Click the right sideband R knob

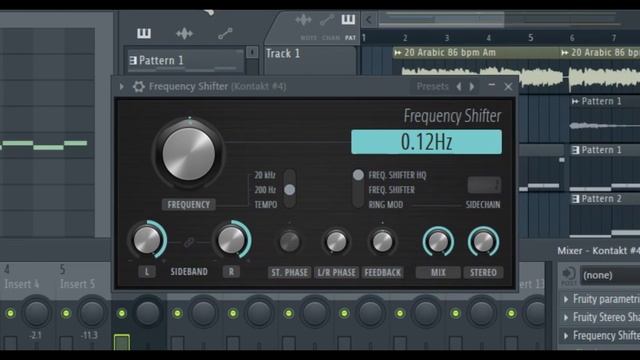(x=231, y=240)
